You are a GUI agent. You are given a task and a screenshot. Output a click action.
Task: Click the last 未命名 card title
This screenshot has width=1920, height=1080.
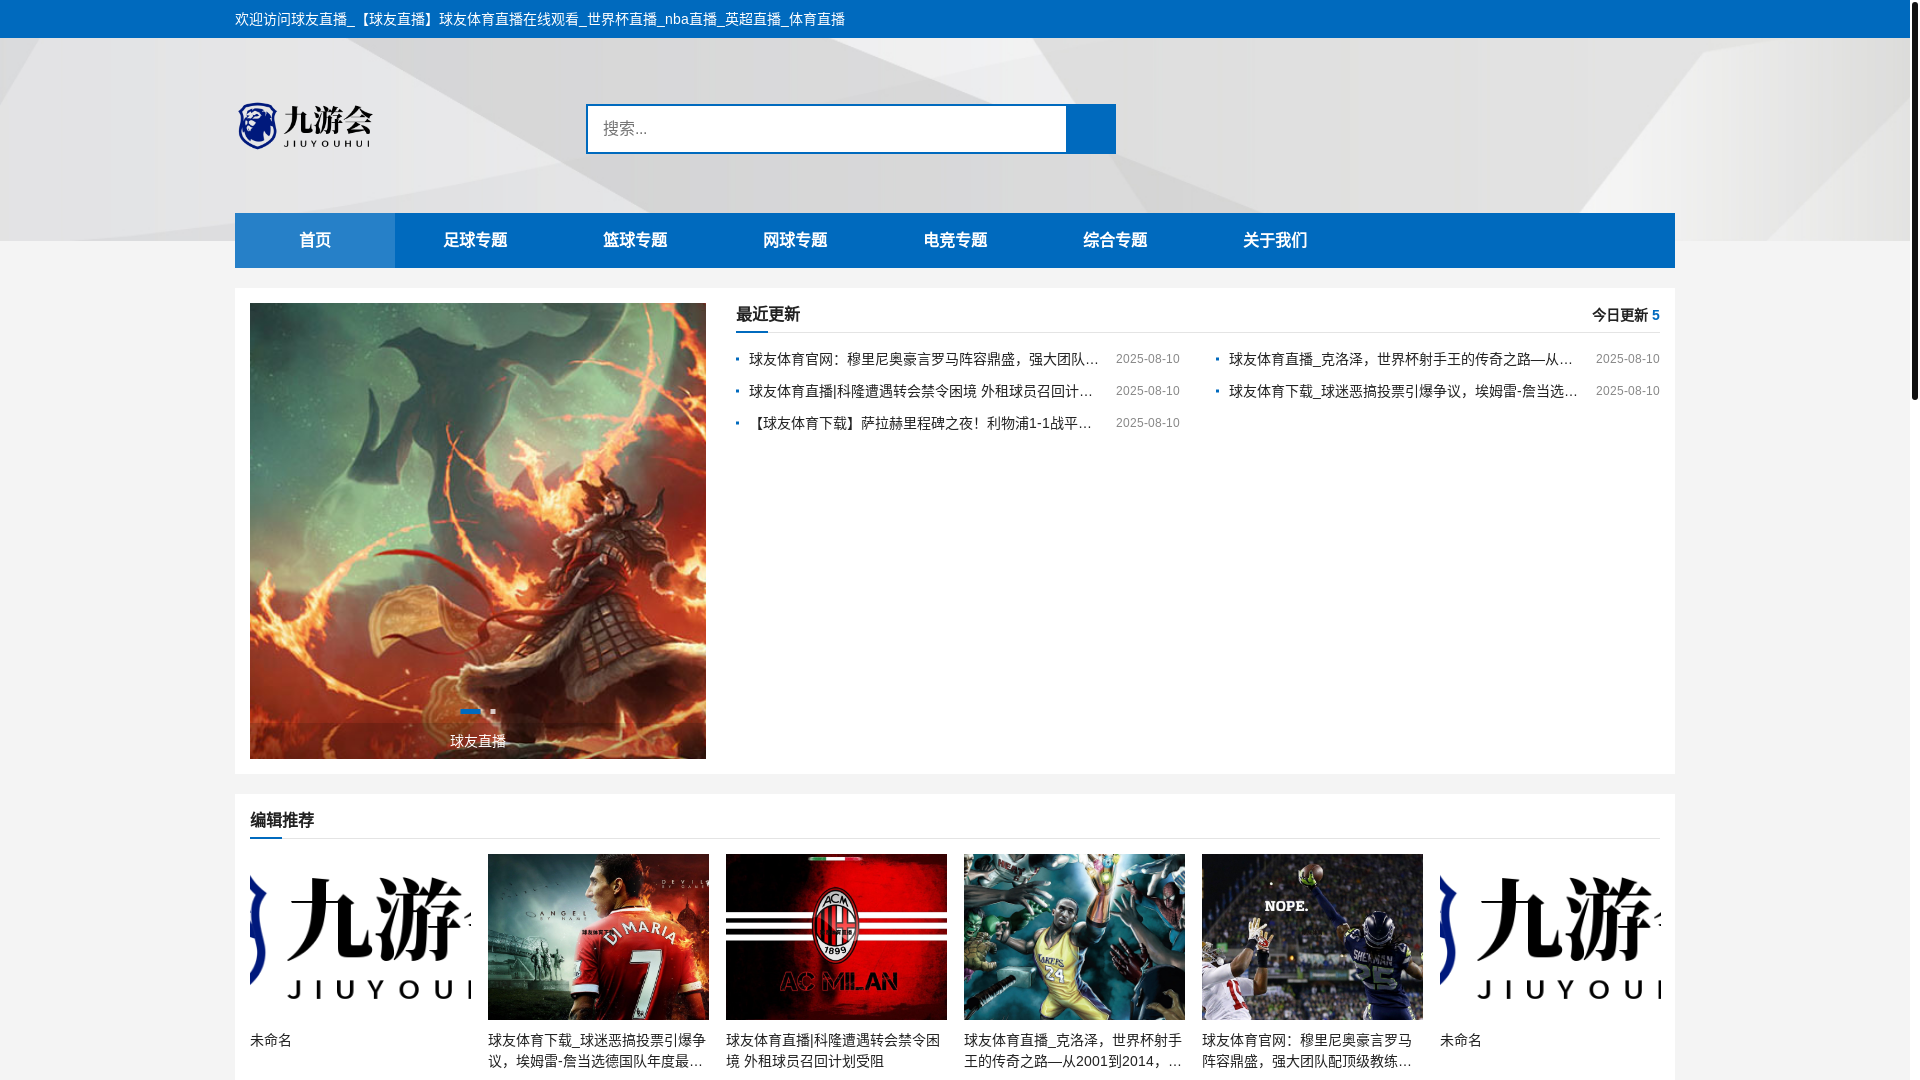[x=1461, y=1040]
